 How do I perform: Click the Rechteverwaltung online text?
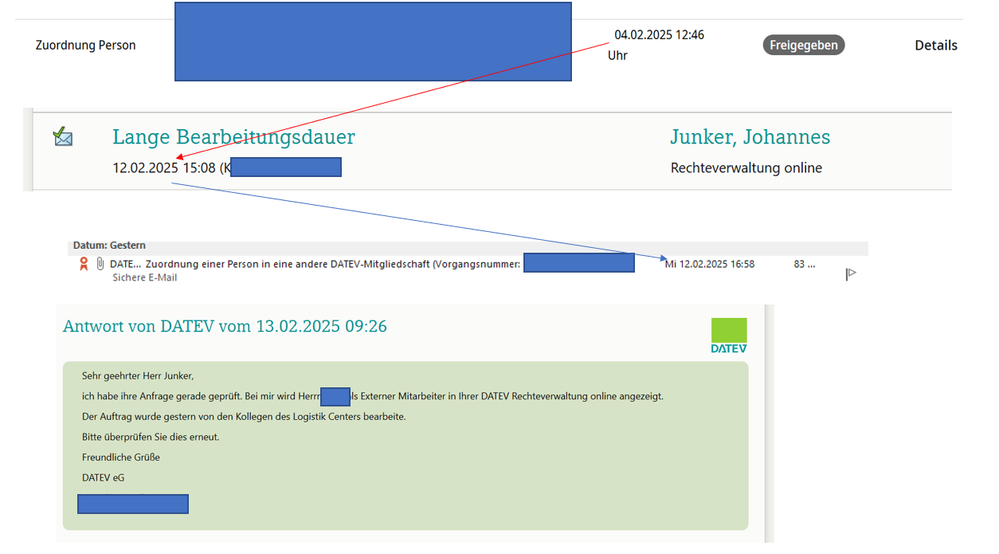(x=746, y=168)
